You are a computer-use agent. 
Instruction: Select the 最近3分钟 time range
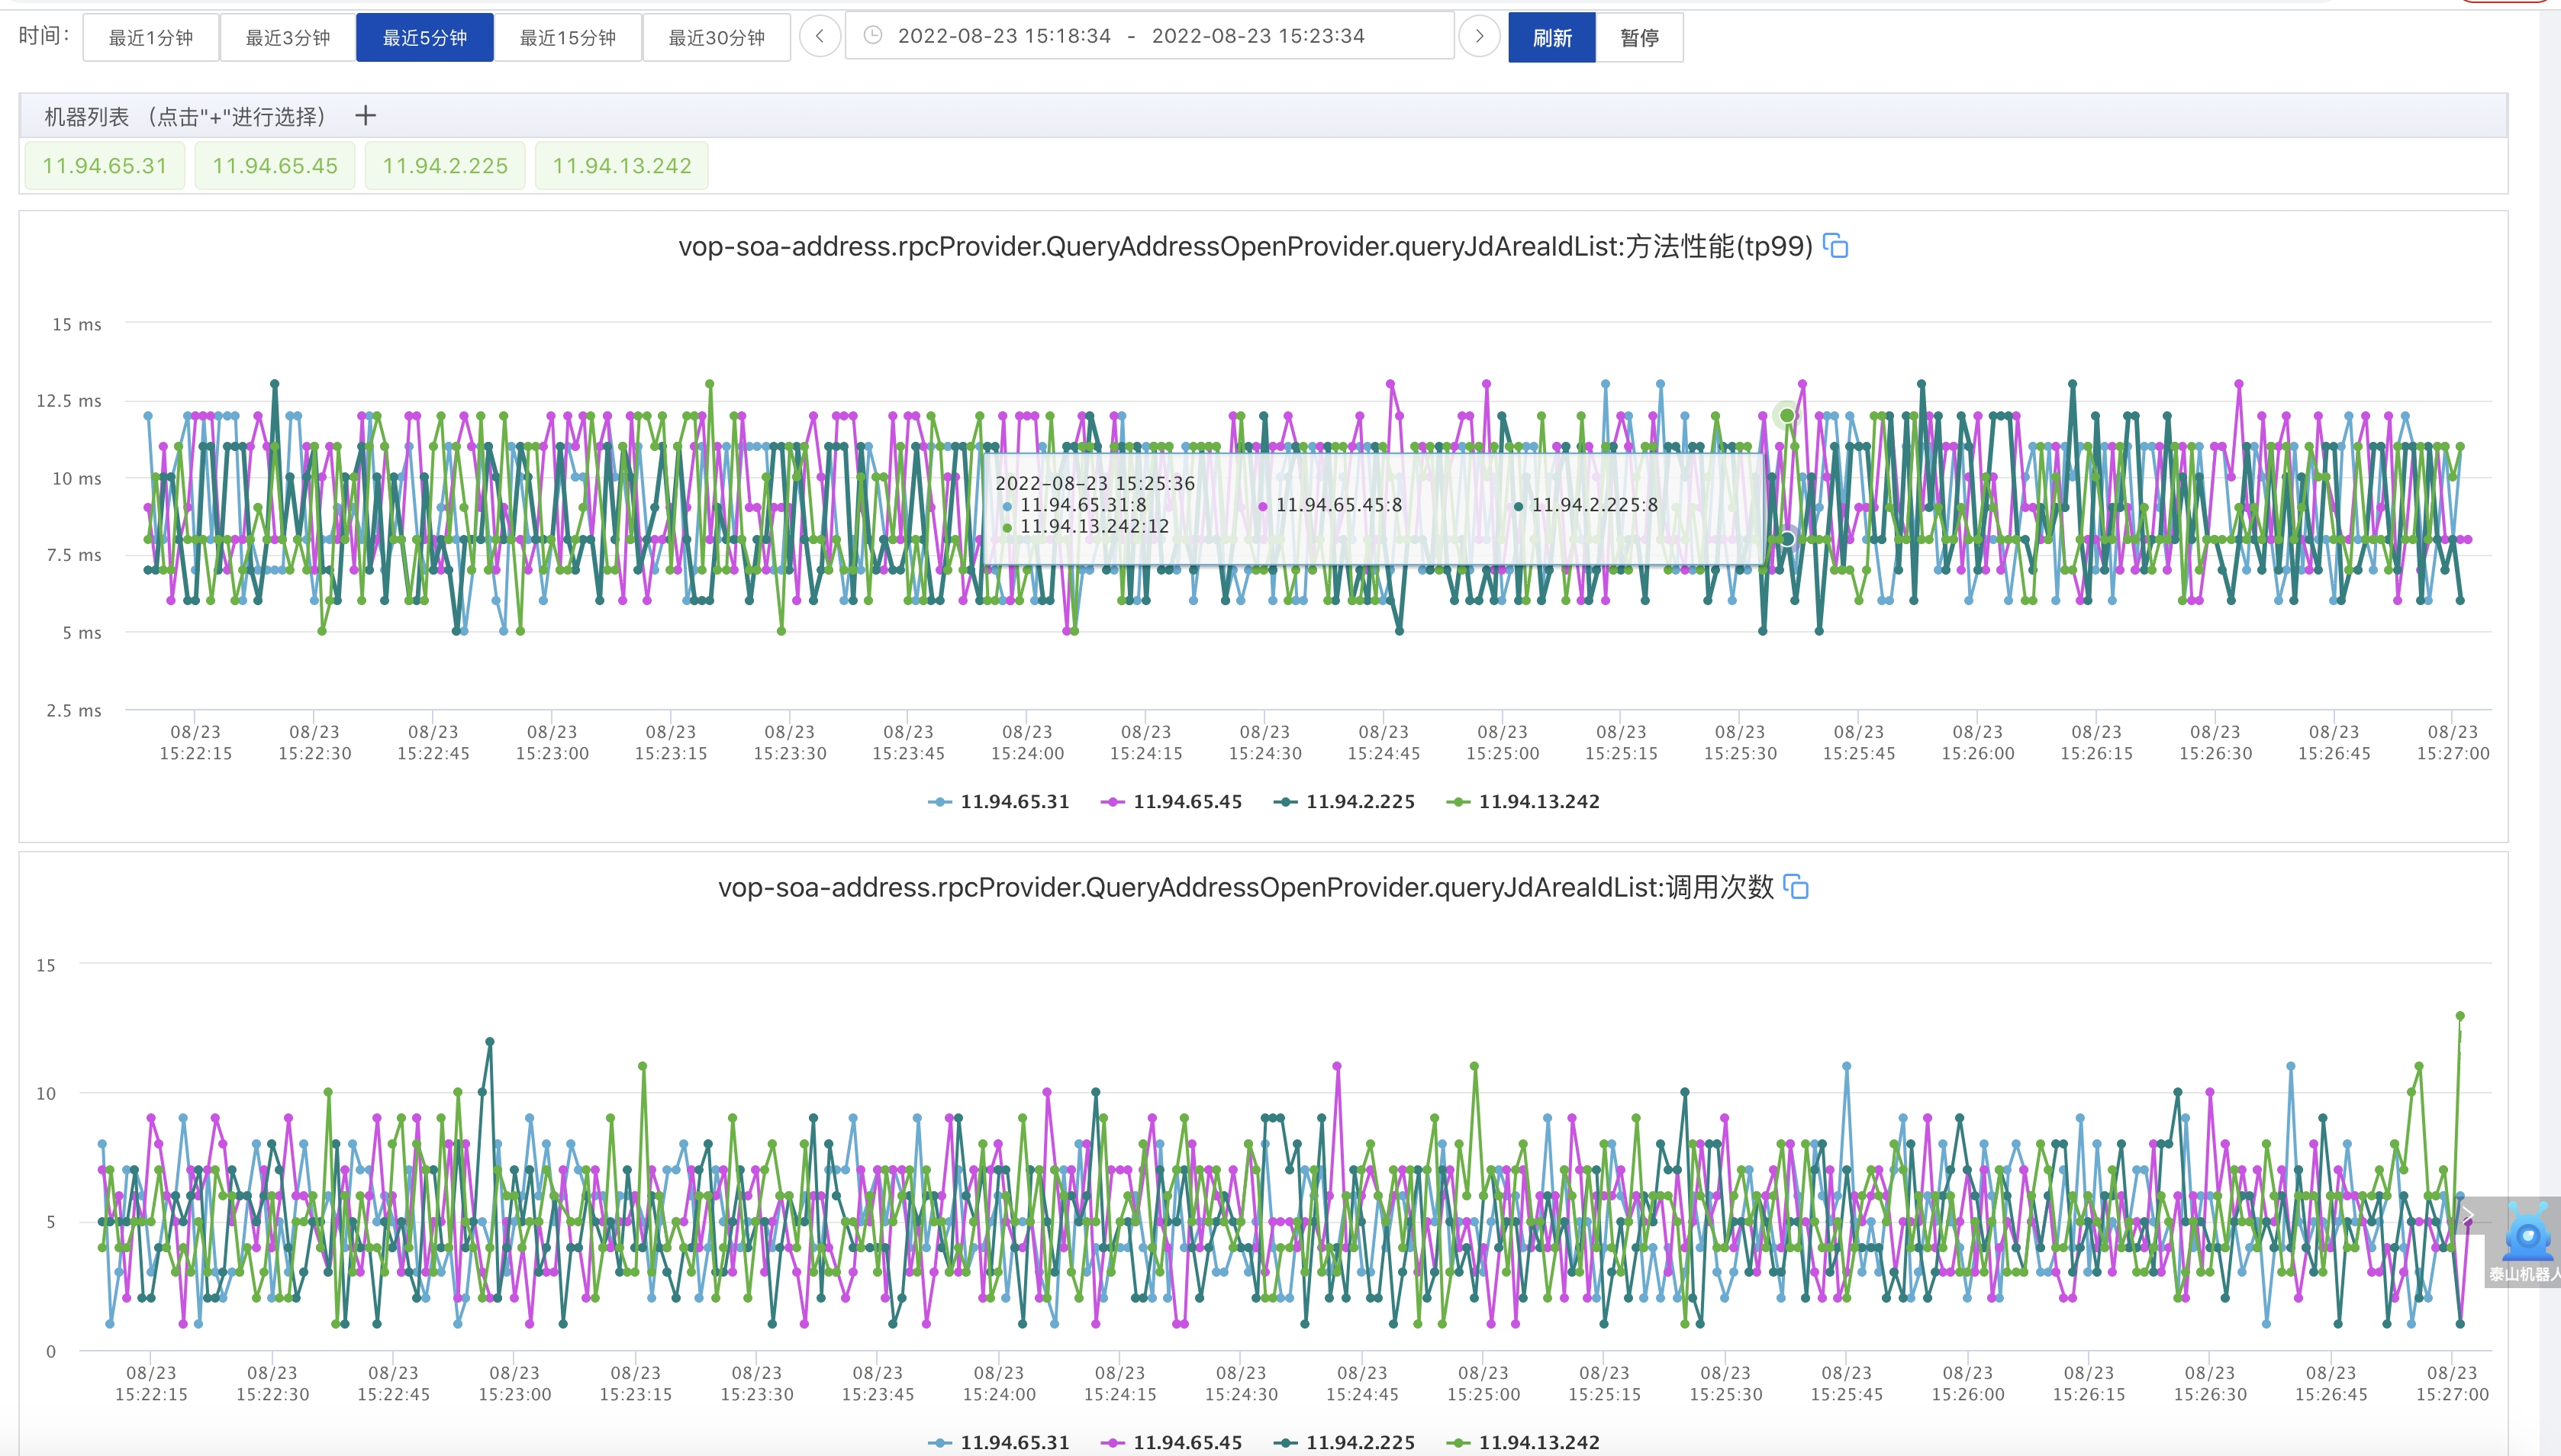click(x=287, y=38)
